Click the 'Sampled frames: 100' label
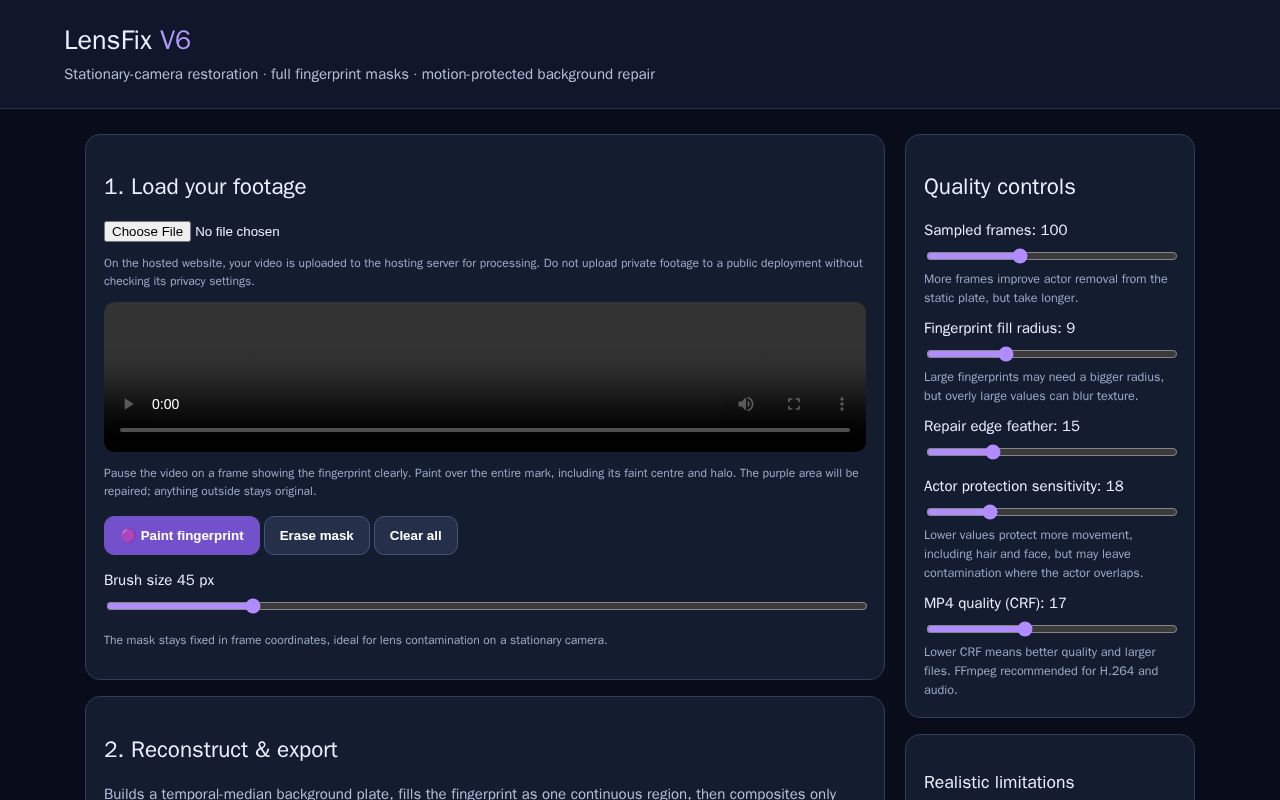This screenshot has width=1280, height=800. (995, 230)
